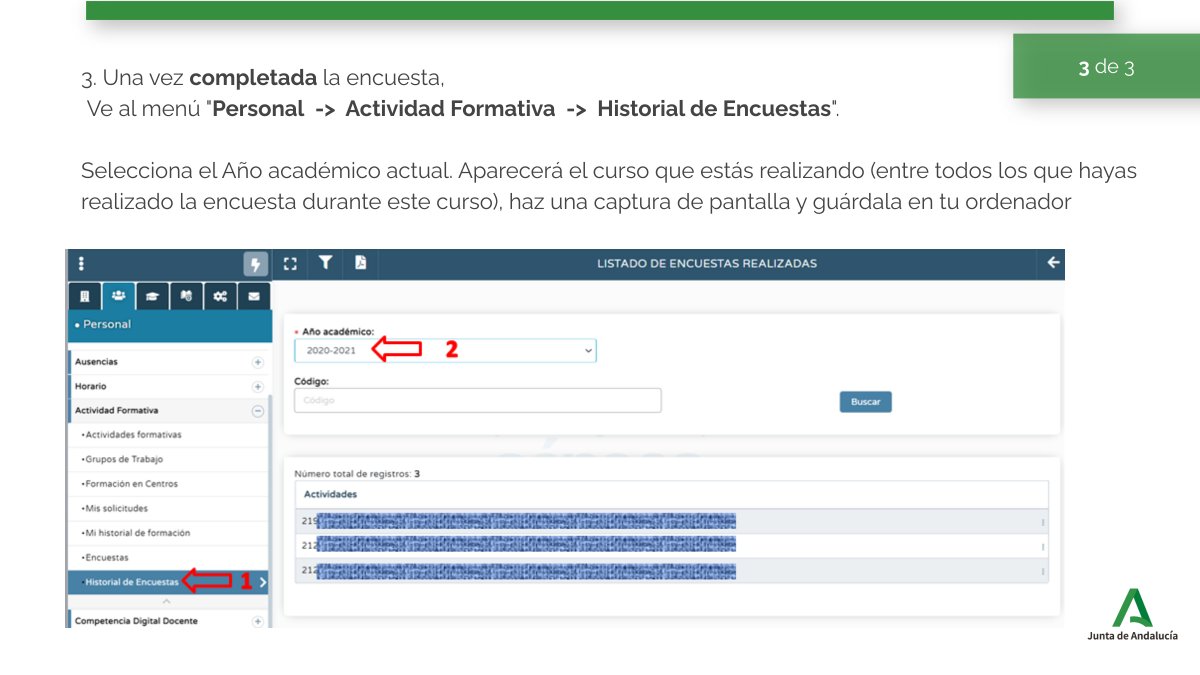The width and height of the screenshot is (1200, 675).
Task: Open the options menu of the 219 row
Action: pos(1042,521)
